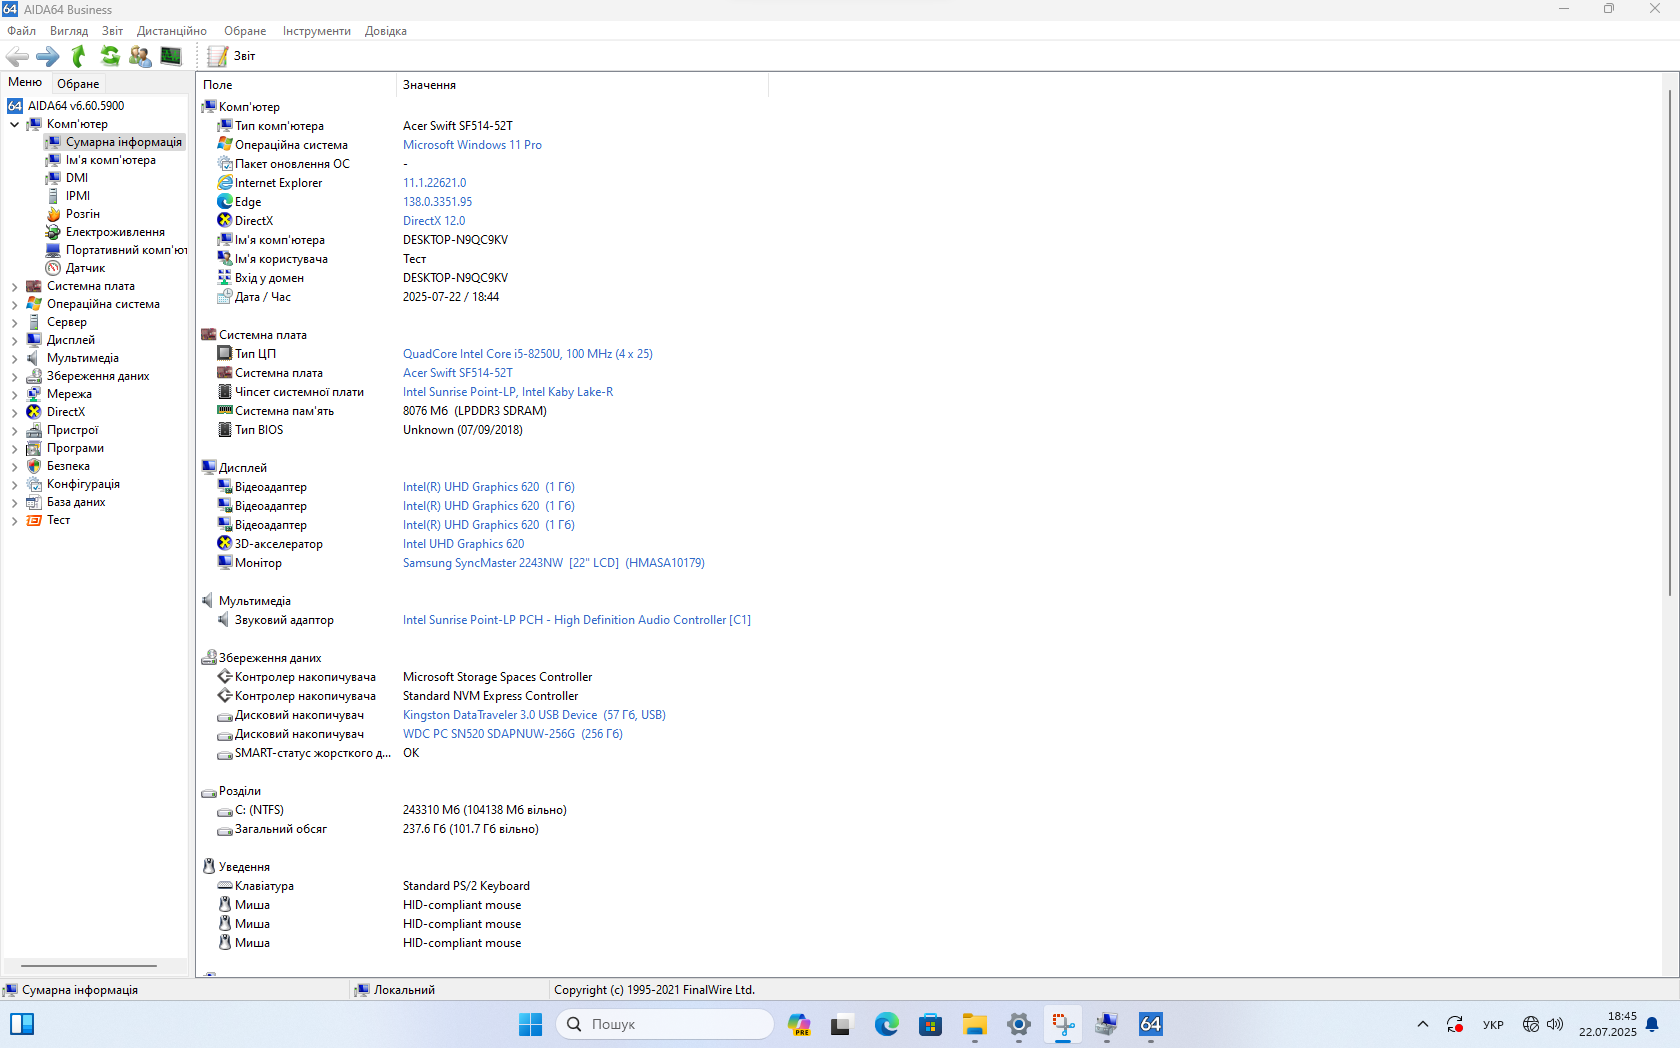This screenshot has width=1680, height=1048.
Task: Collapse the Комп'ютер tree node
Action: (x=14, y=125)
